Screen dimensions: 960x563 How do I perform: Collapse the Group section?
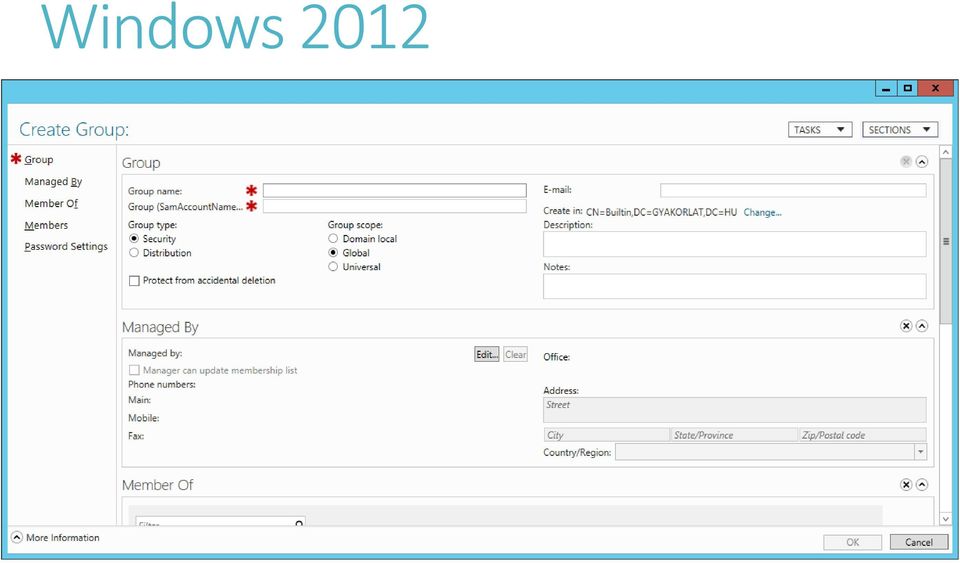(921, 162)
